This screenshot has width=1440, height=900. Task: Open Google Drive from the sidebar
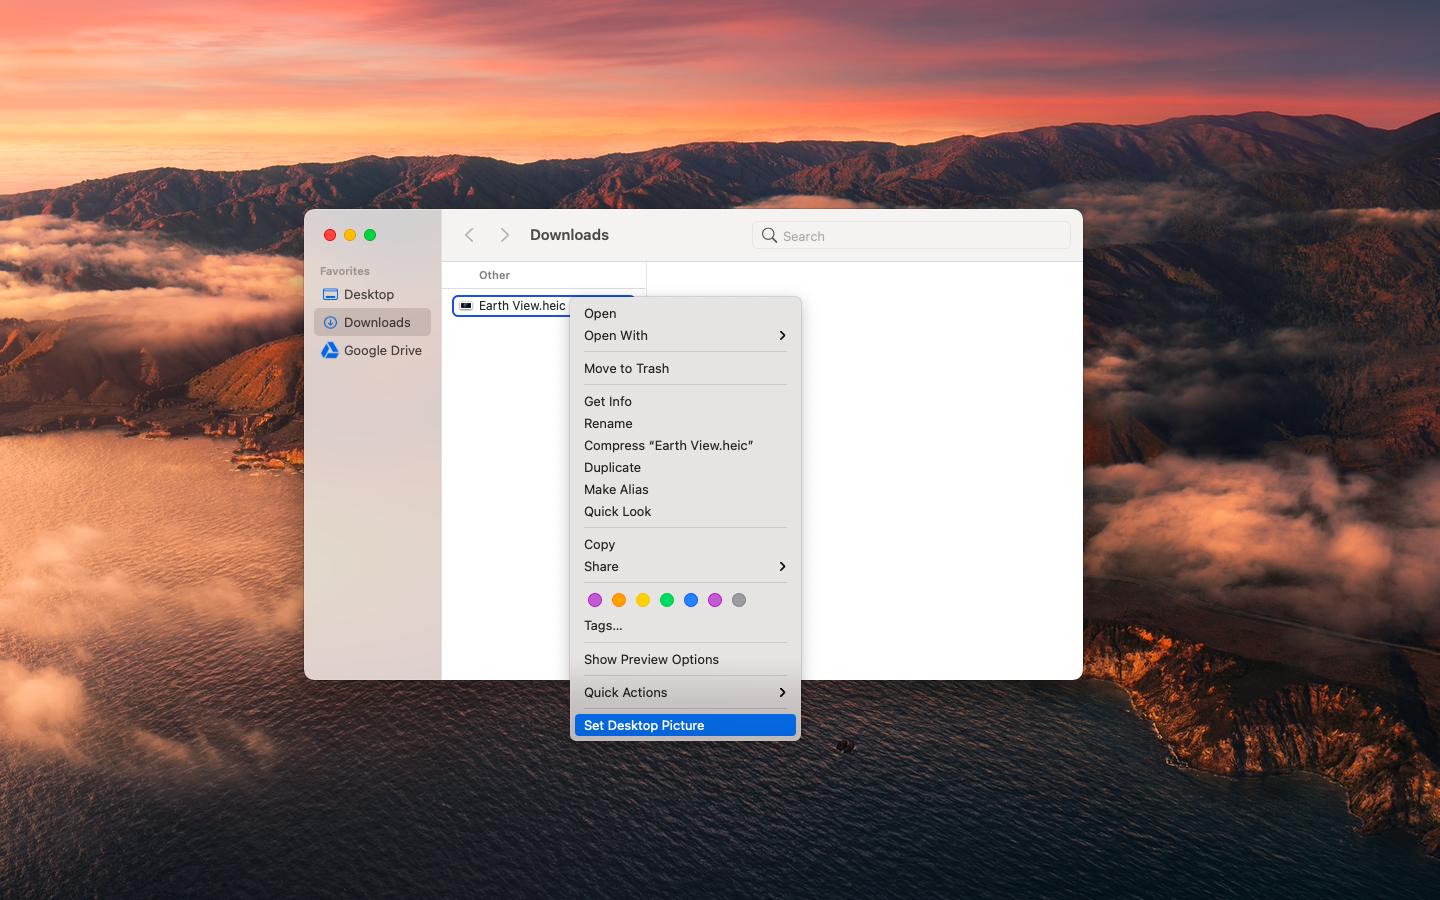coord(372,350)
